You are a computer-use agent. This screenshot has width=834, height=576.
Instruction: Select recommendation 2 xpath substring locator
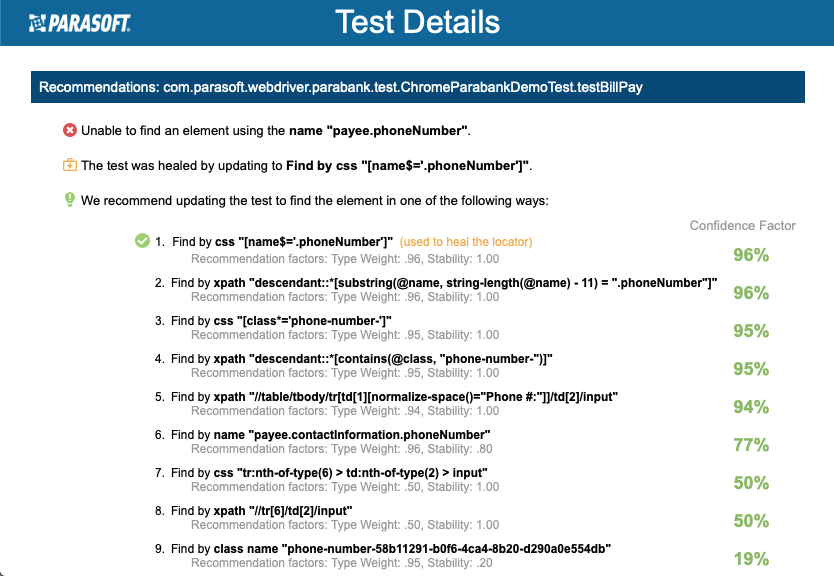pyautogui.click(x=444, y=283)
